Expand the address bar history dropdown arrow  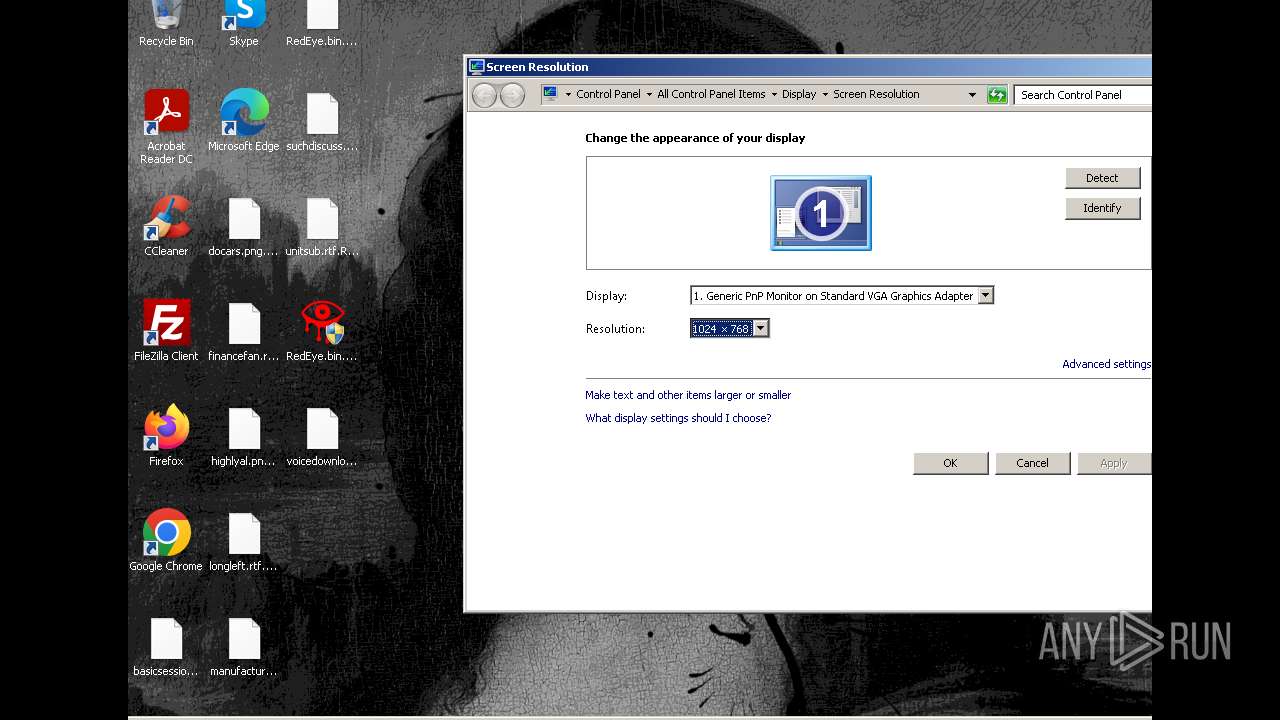(x=972, y=95)
